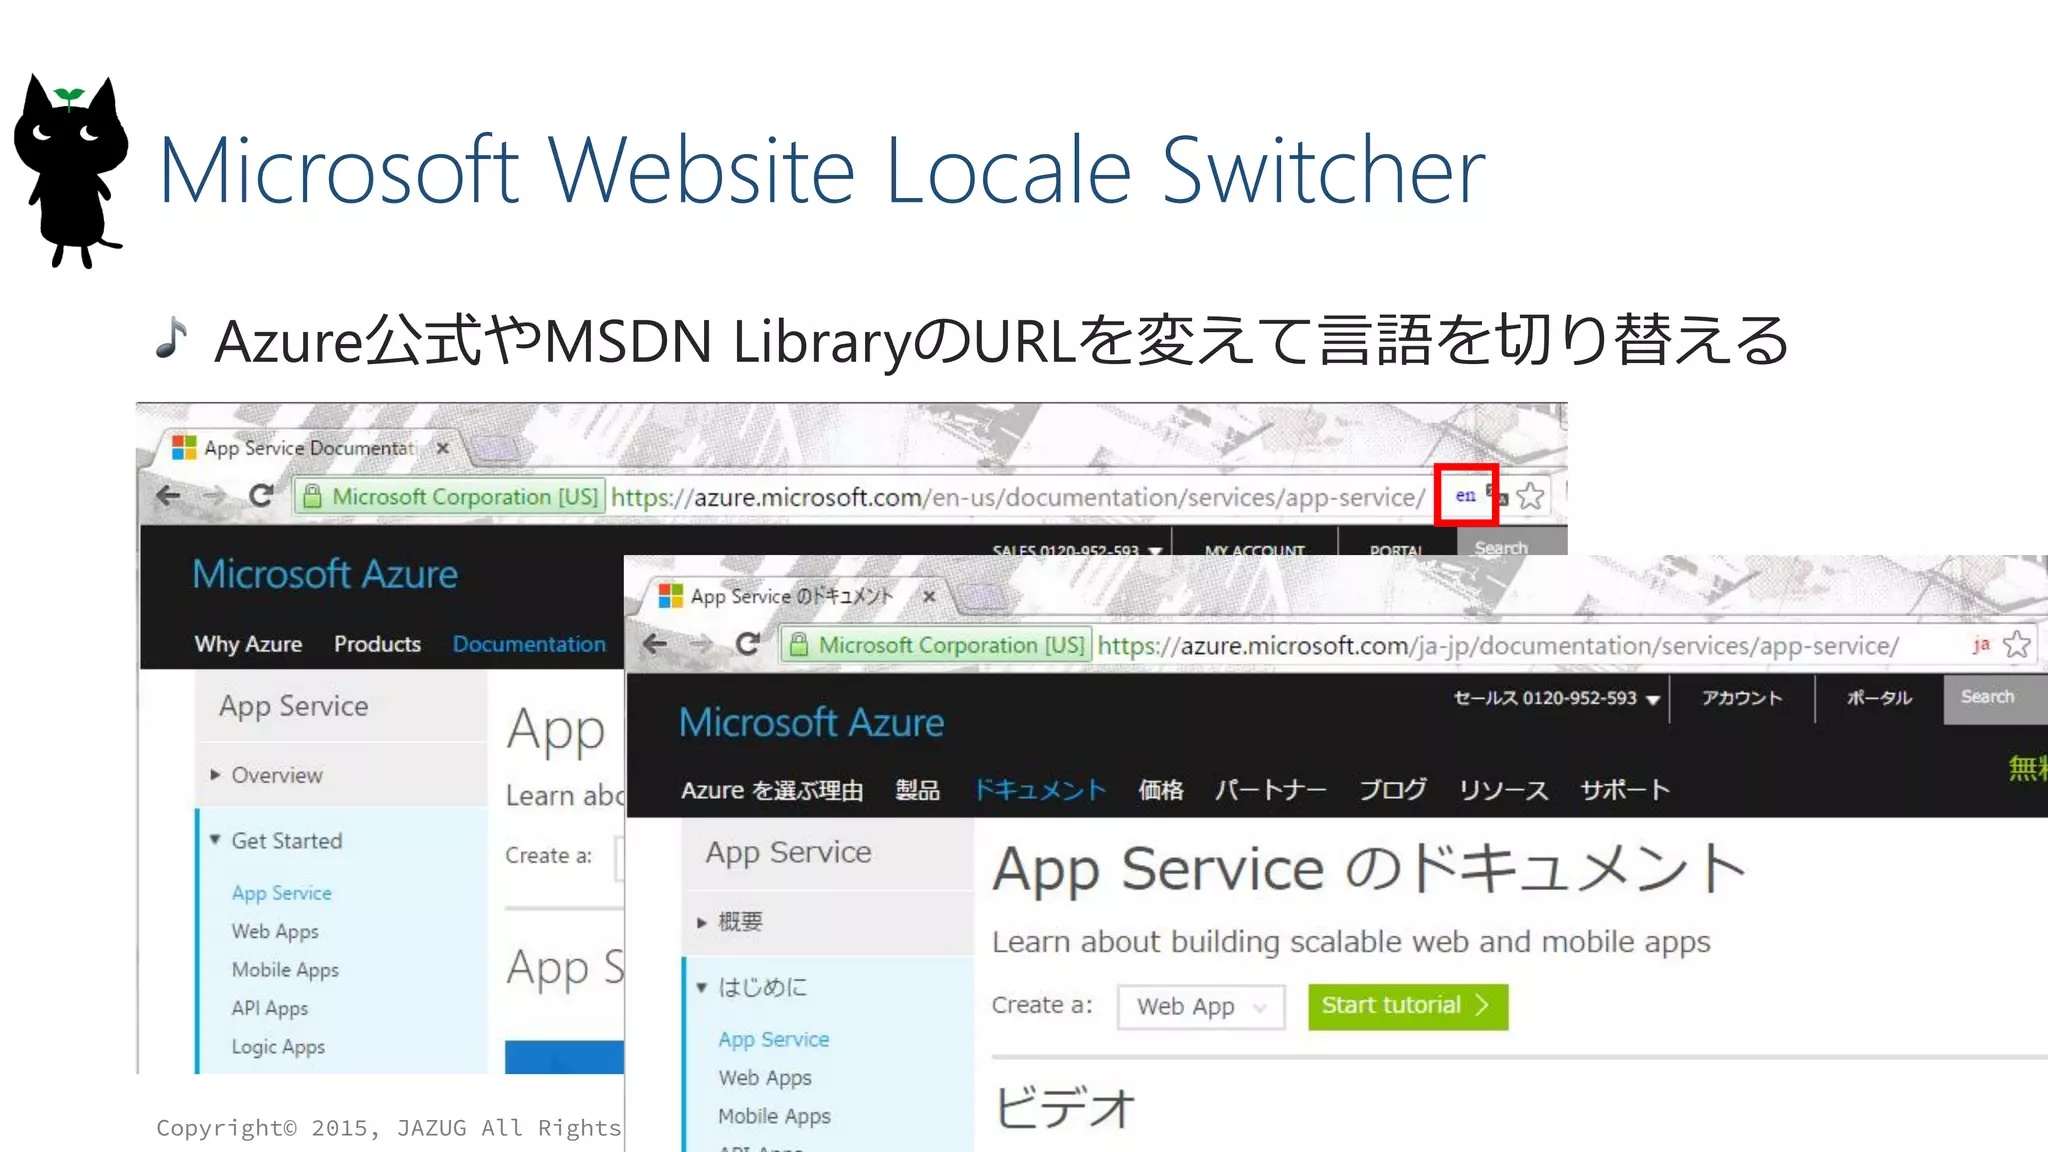The width and height of the screenshot is (2048, 1152).
Task: Click App Service heading in English sidebar
Action: tap(293, 706)
